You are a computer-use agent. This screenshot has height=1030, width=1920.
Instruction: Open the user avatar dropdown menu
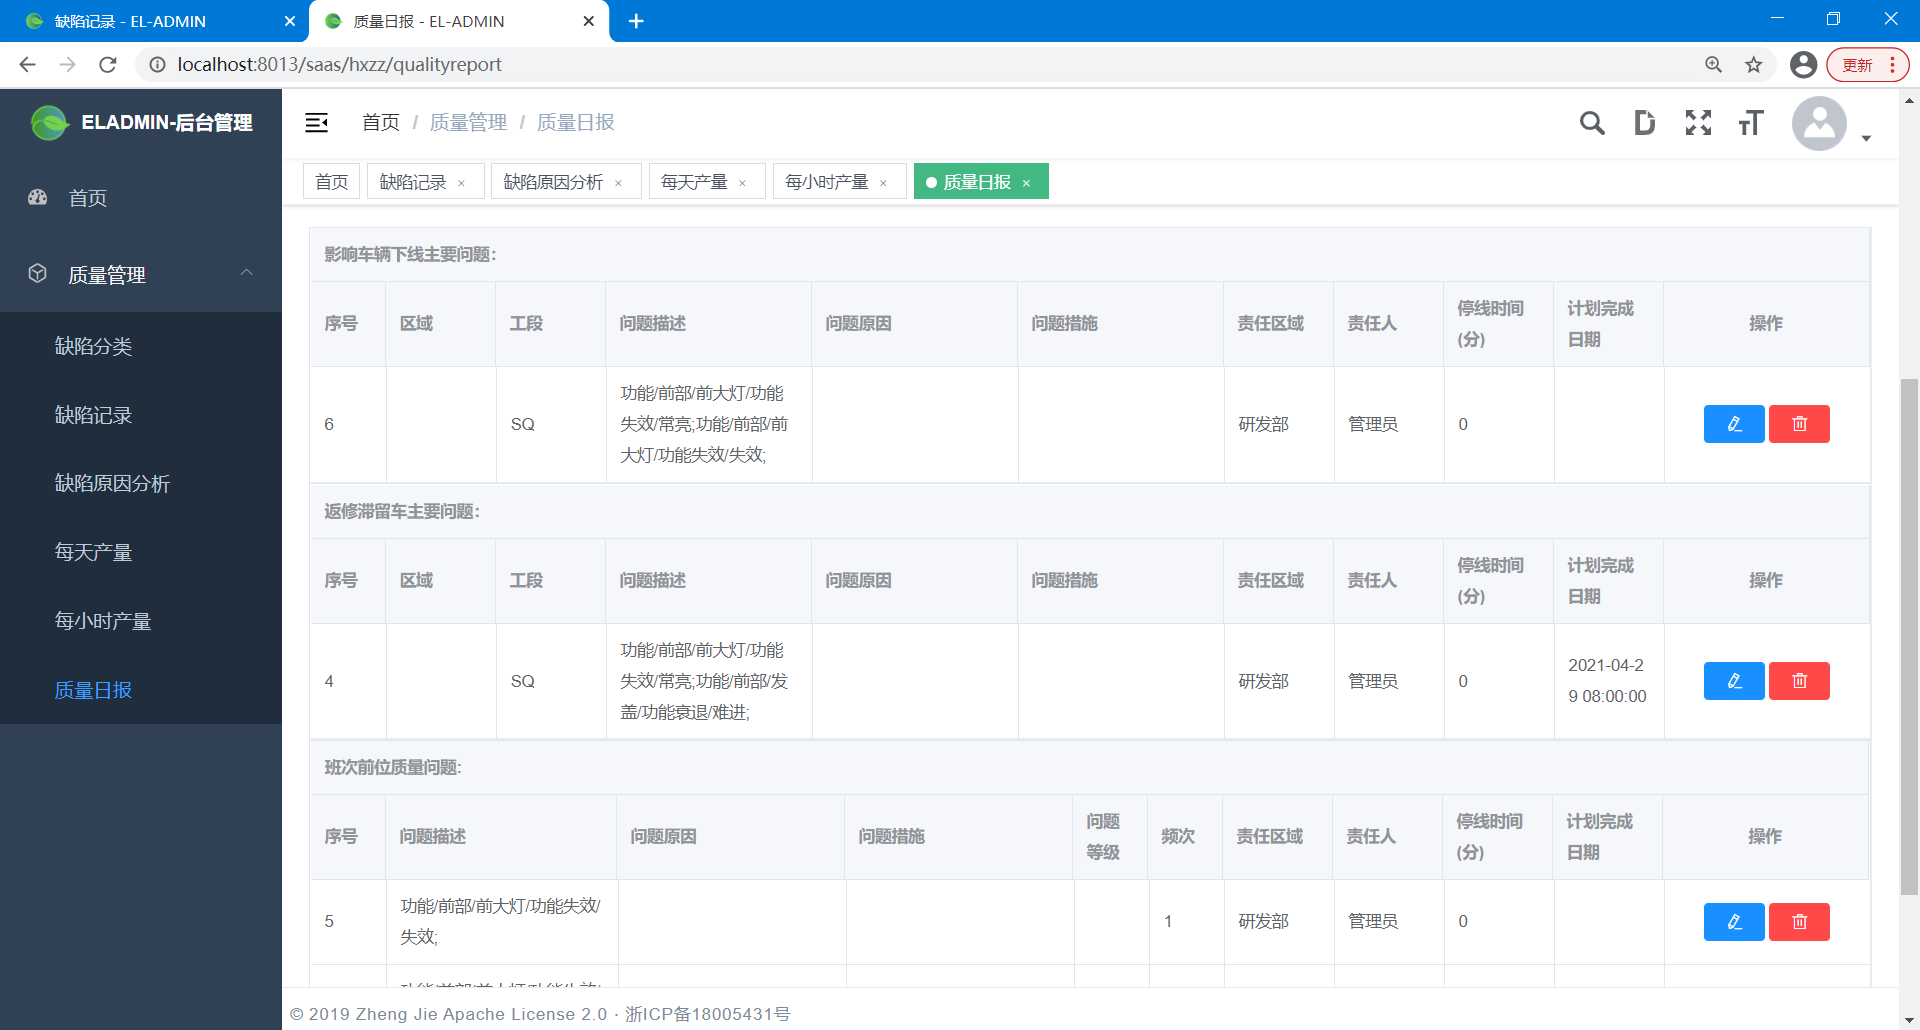pos(1830,124)
